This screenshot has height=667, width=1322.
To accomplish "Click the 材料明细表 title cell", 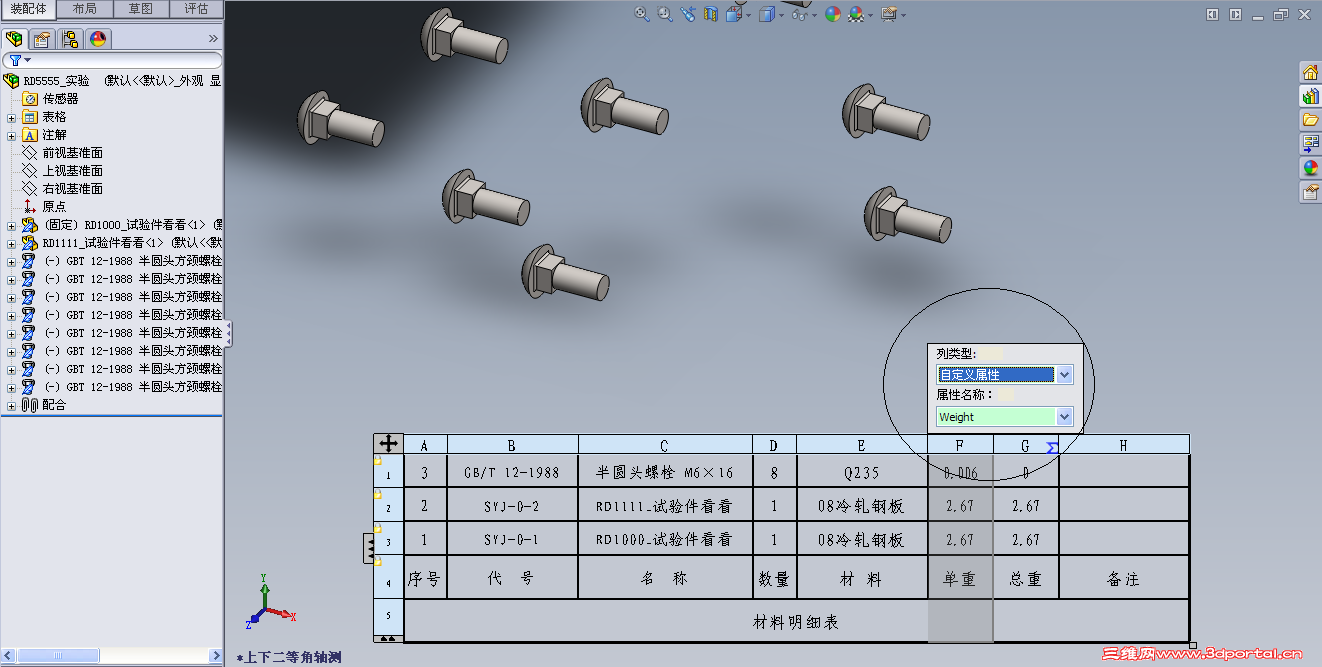I will (x=796, y=621).
